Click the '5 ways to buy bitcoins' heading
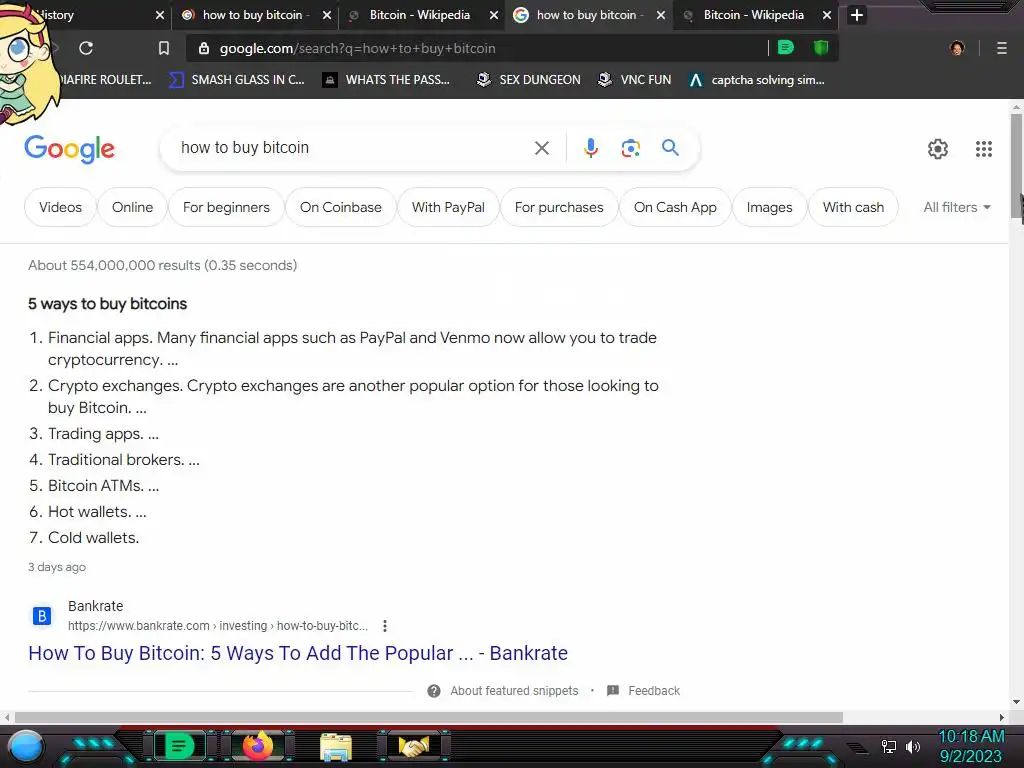 tap(107, 304)
